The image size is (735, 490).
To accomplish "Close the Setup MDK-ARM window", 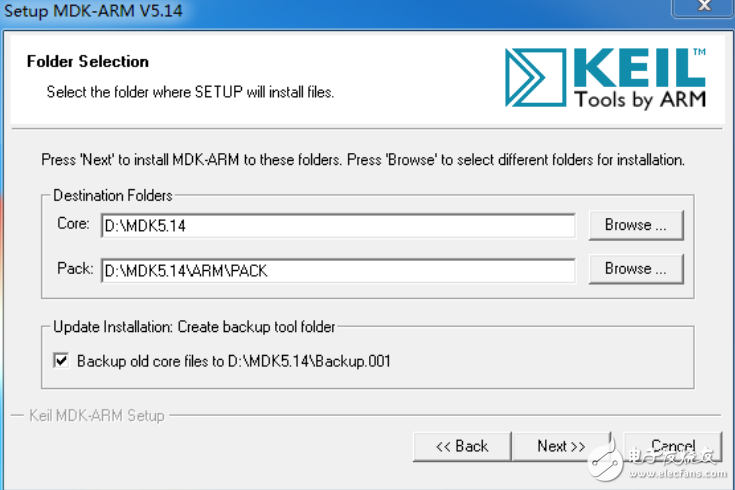I will point(703,7).
